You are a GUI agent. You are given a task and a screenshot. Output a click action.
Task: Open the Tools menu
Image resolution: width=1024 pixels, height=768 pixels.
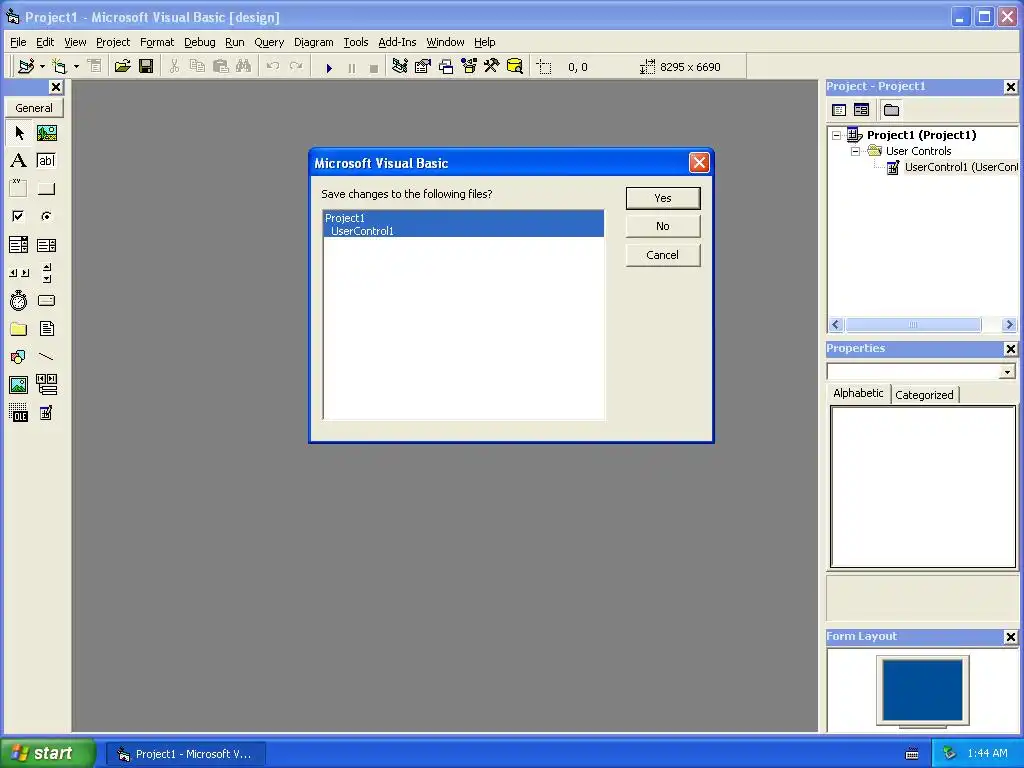pos(356,42)
